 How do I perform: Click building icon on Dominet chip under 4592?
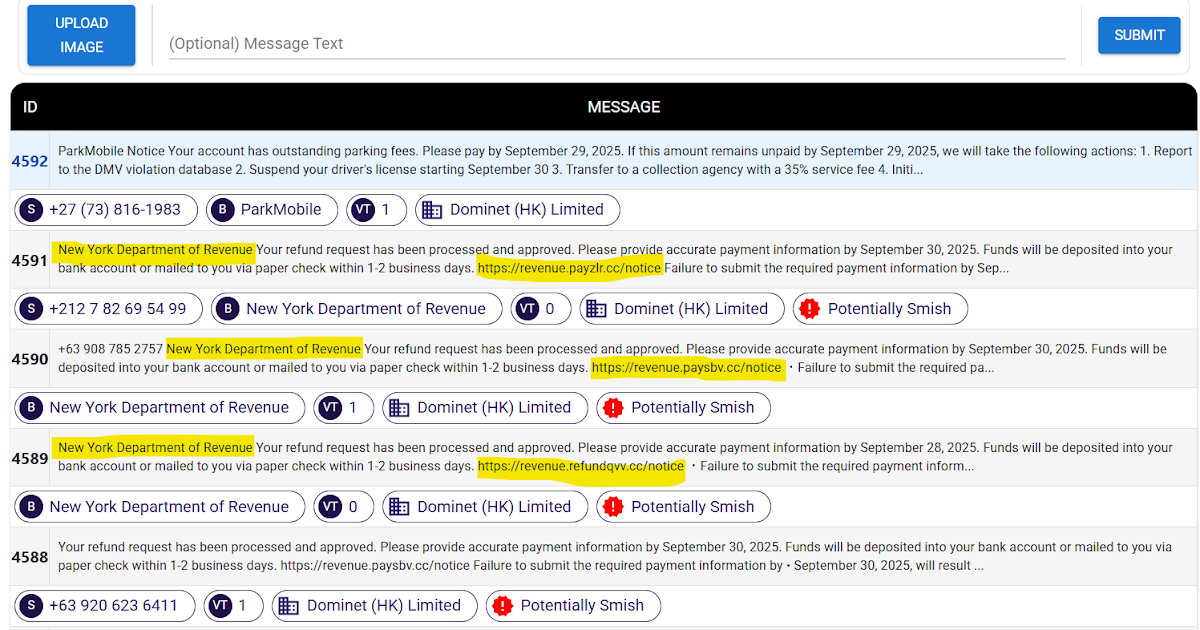coord(432,210)
